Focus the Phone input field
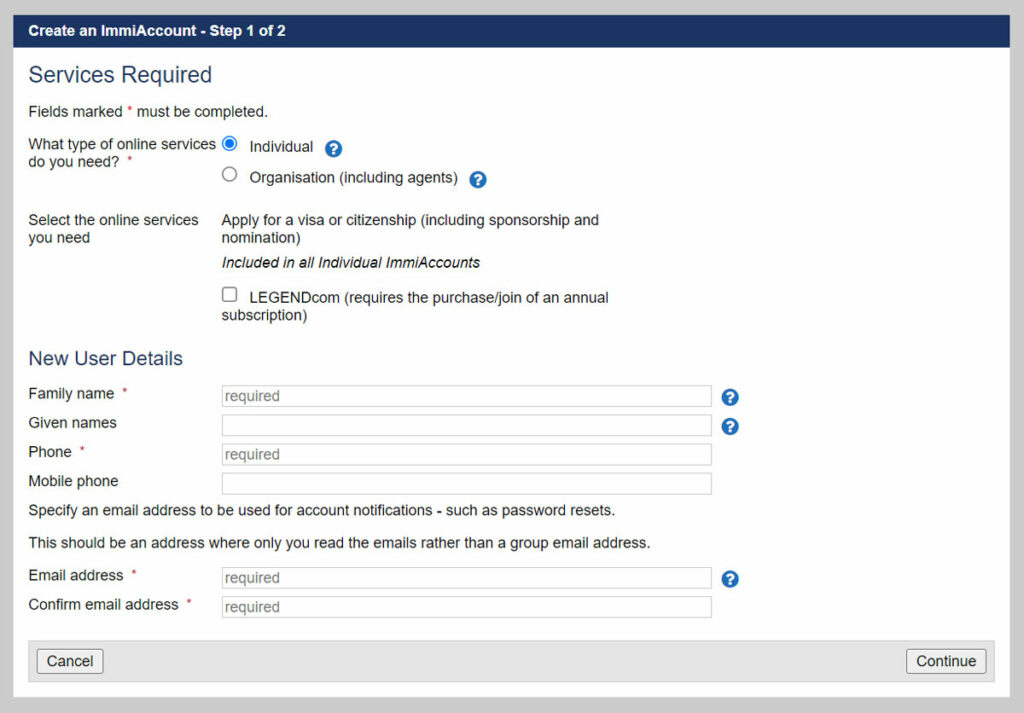Viewport: 1024px width, 713px height. (466, 454)
